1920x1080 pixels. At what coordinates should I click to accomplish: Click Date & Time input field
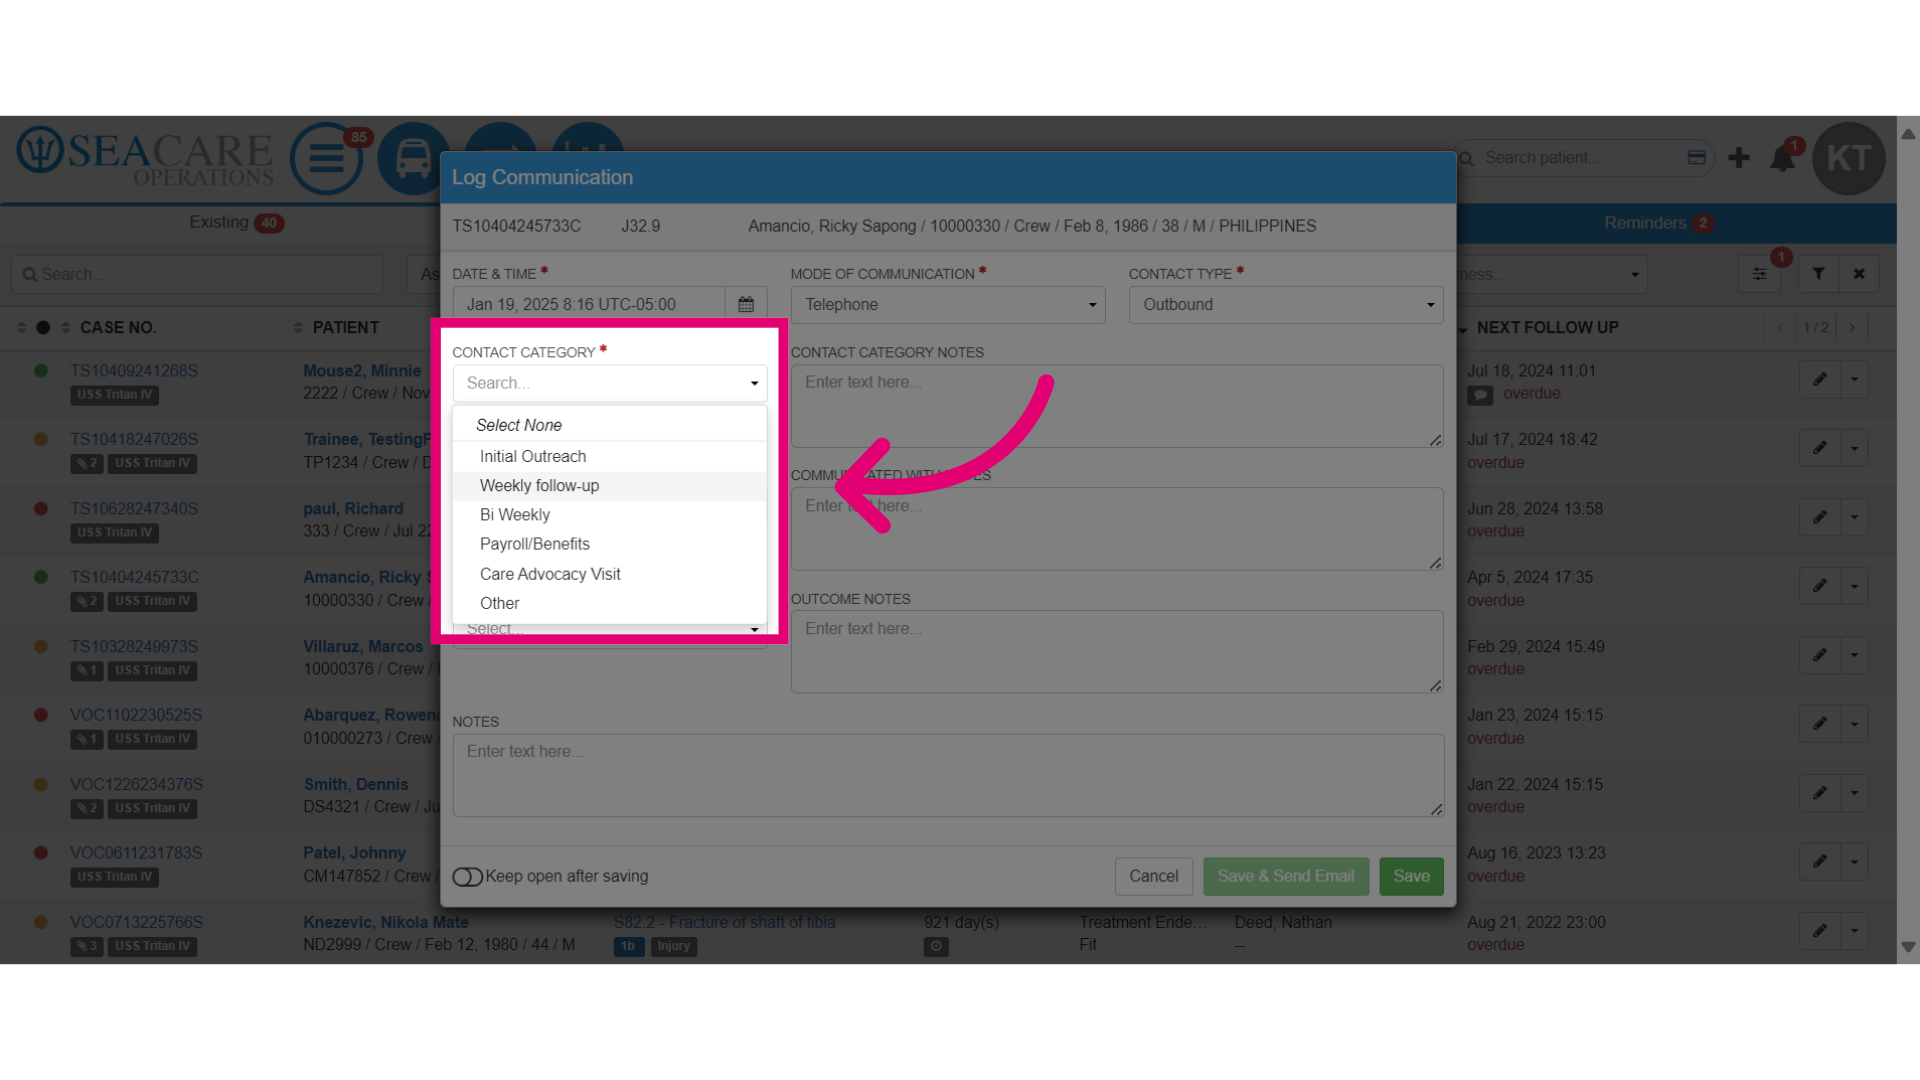(x=589, y=305)
